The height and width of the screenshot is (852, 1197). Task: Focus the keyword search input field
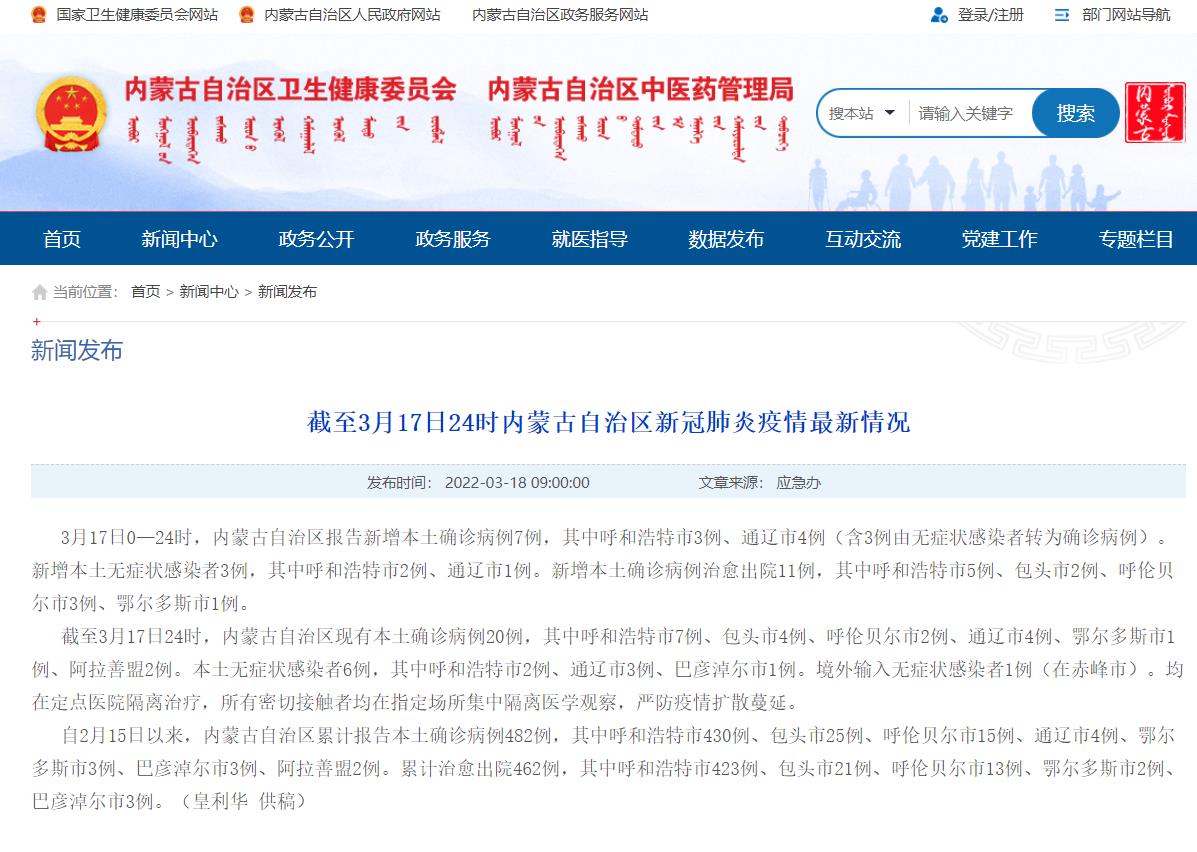[x=968, y=113]
